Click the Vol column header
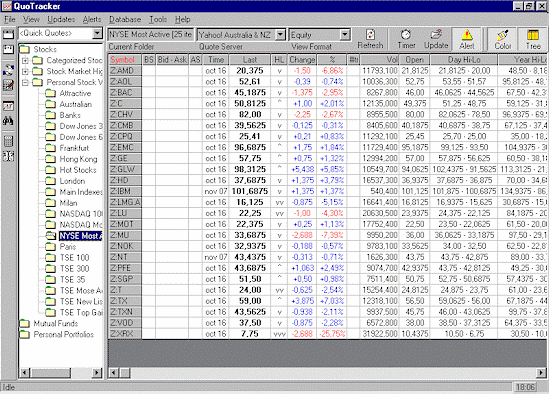The image size is (550, 394). (x=380, y=60)
